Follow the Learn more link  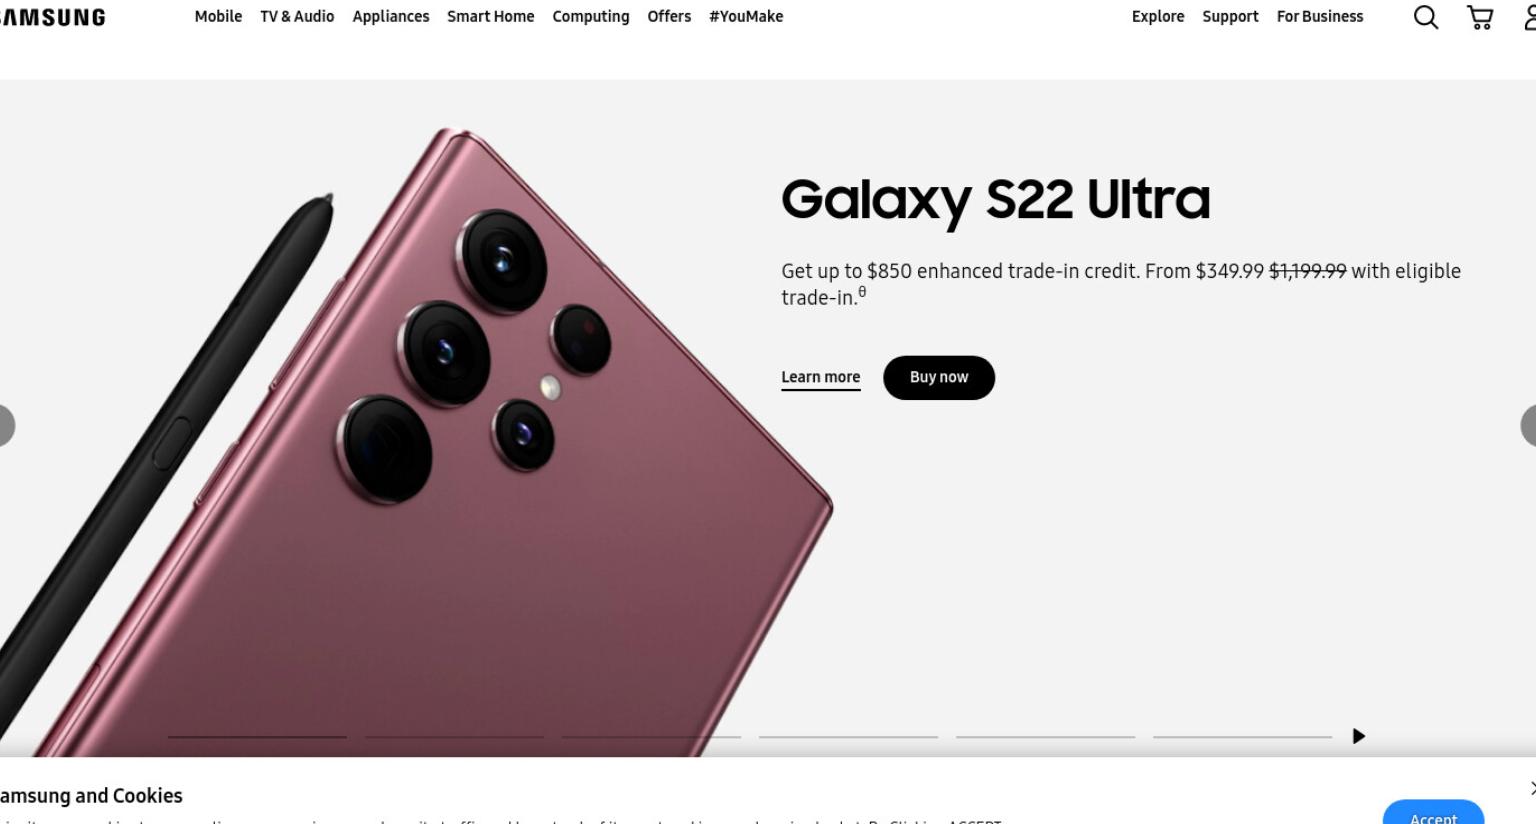point(821,378)
